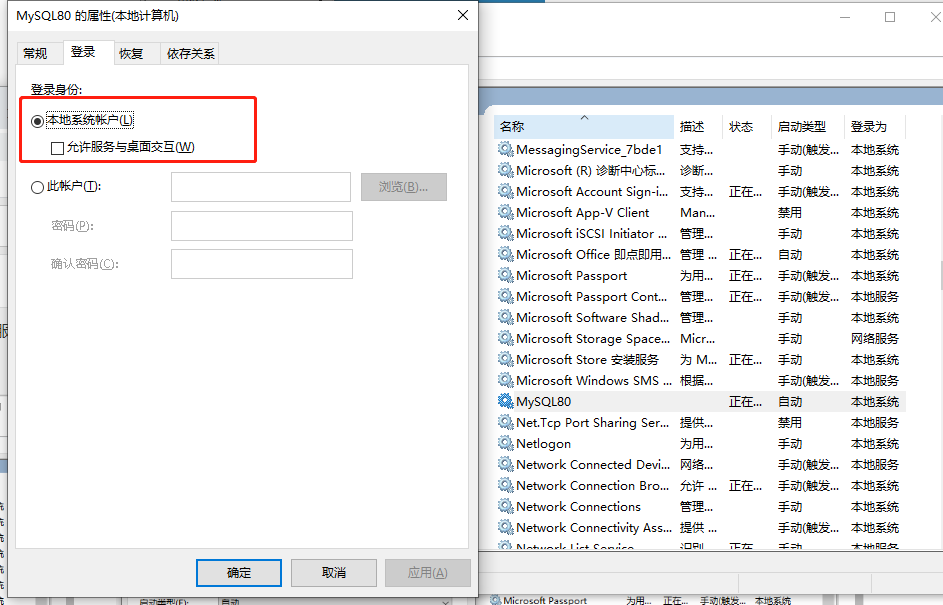The image size is (943, 605).
Task: Click the Network Connections service gear icon
Action: [503, 506]
